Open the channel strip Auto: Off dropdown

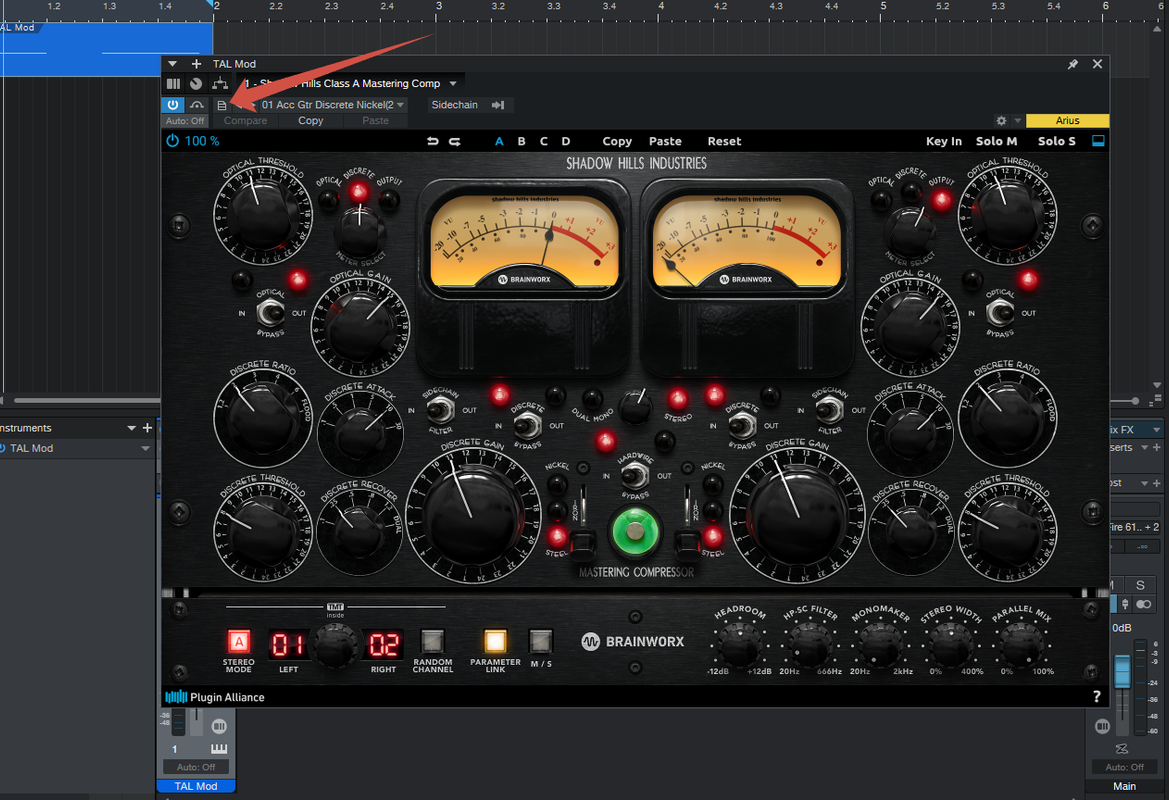(196, 766)
